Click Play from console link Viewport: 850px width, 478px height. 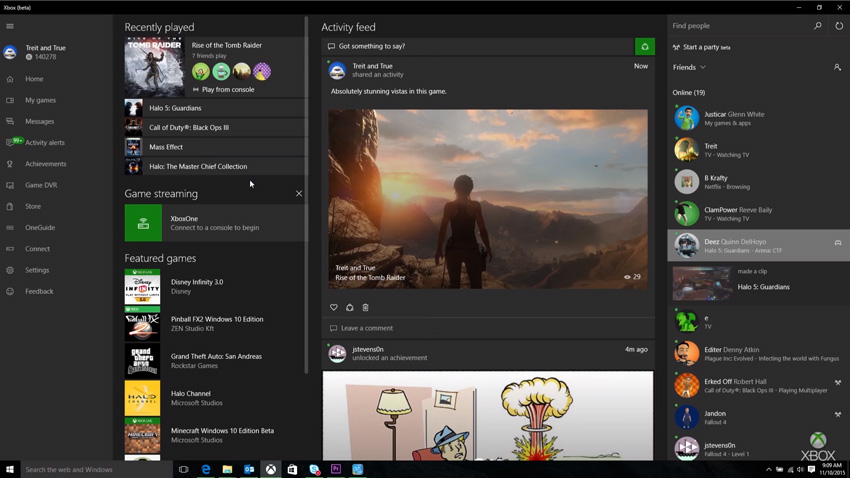pos(223,89)
